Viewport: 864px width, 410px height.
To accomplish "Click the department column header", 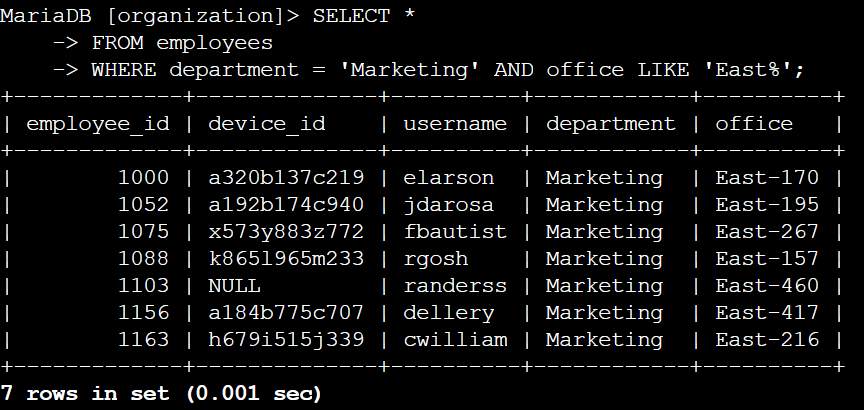I will pos(610,124).
